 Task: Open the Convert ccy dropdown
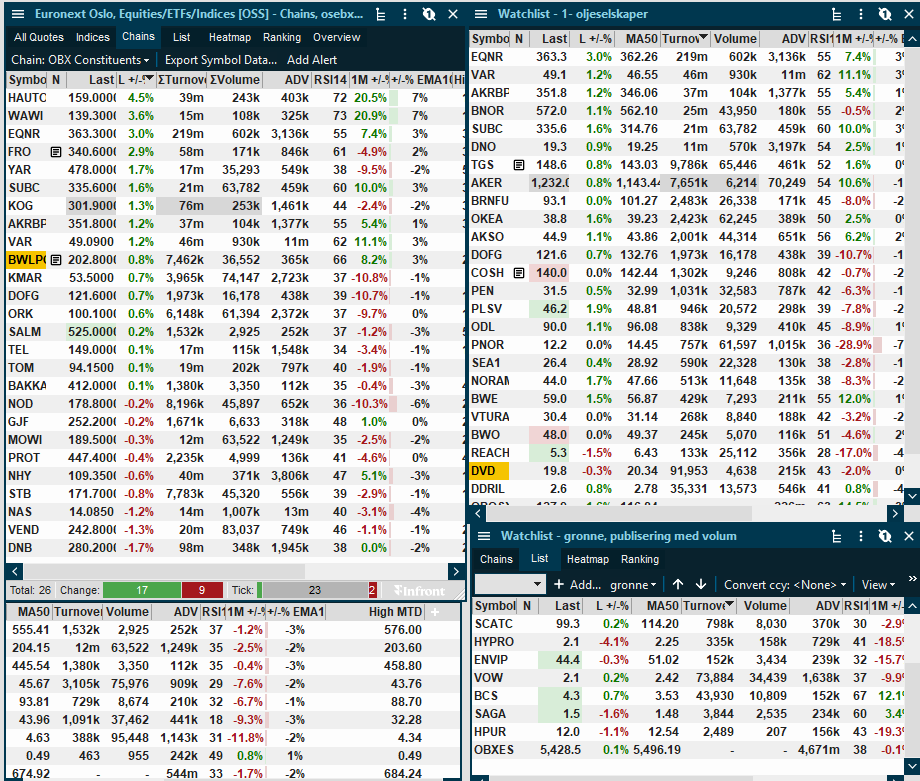(785, 584)
